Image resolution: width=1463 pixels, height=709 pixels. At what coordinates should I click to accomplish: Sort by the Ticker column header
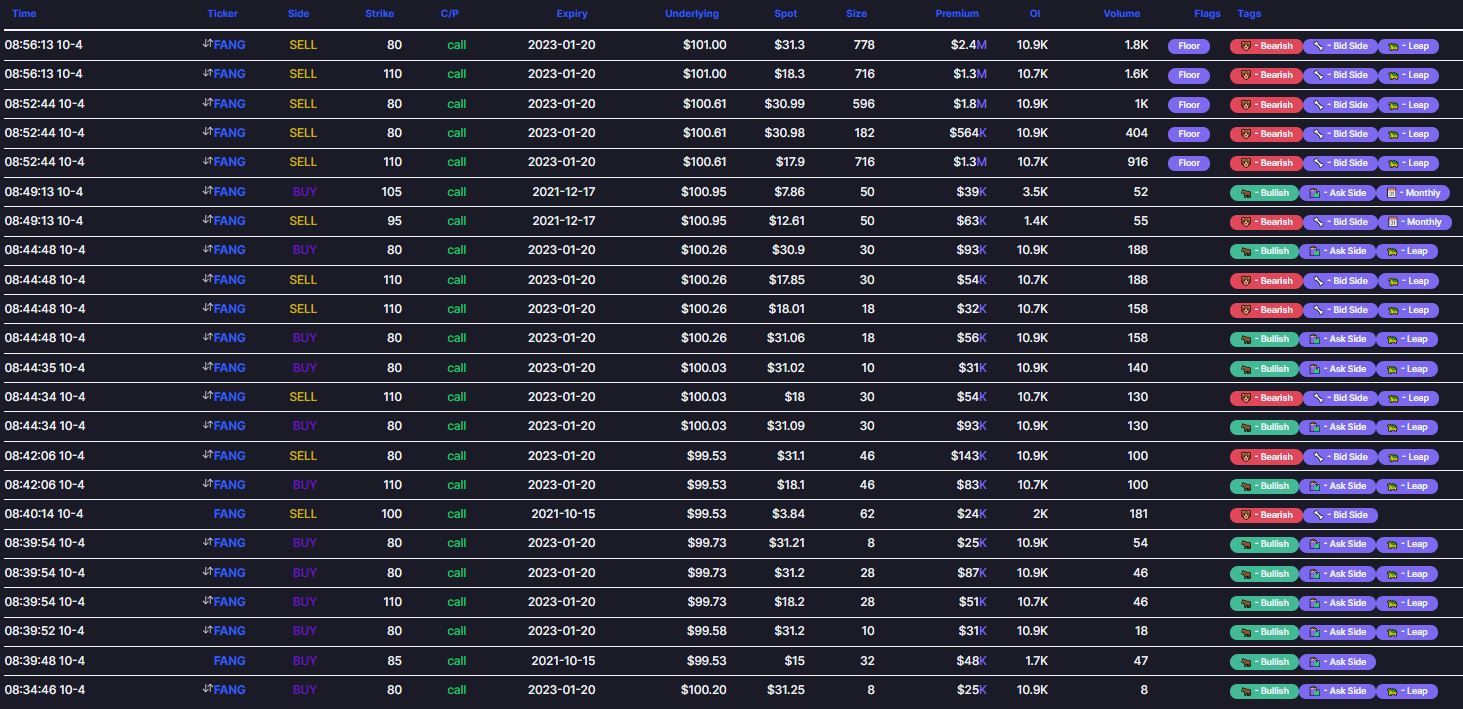(x=223, y=14)
